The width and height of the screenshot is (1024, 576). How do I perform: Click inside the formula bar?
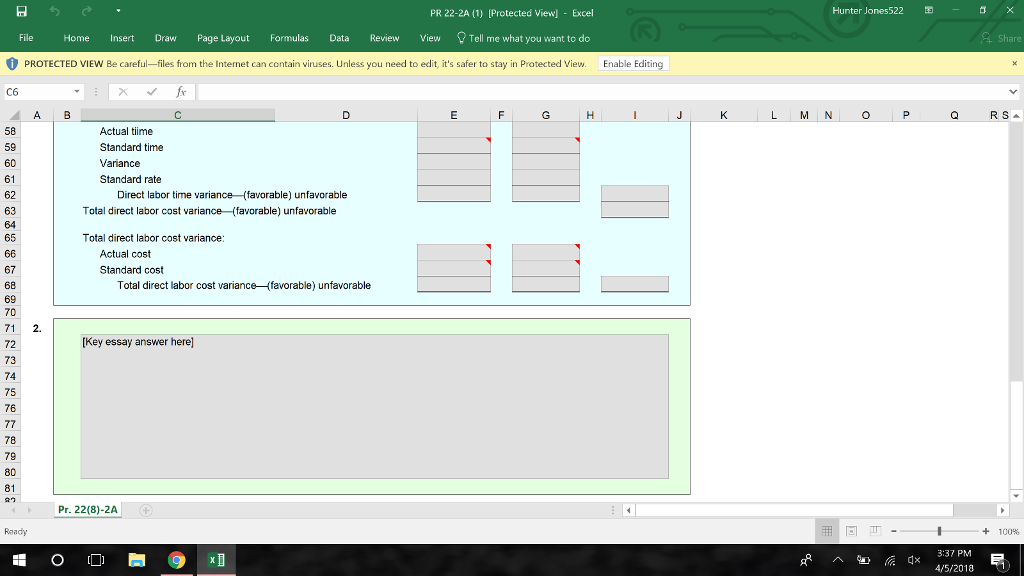[x=601, y=92]
